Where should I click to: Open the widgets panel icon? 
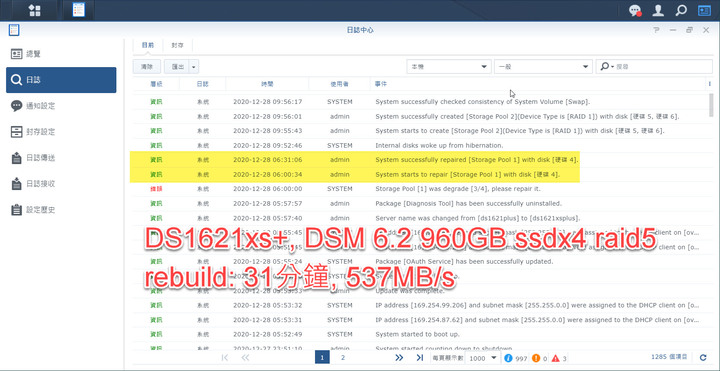pos(704,11)
